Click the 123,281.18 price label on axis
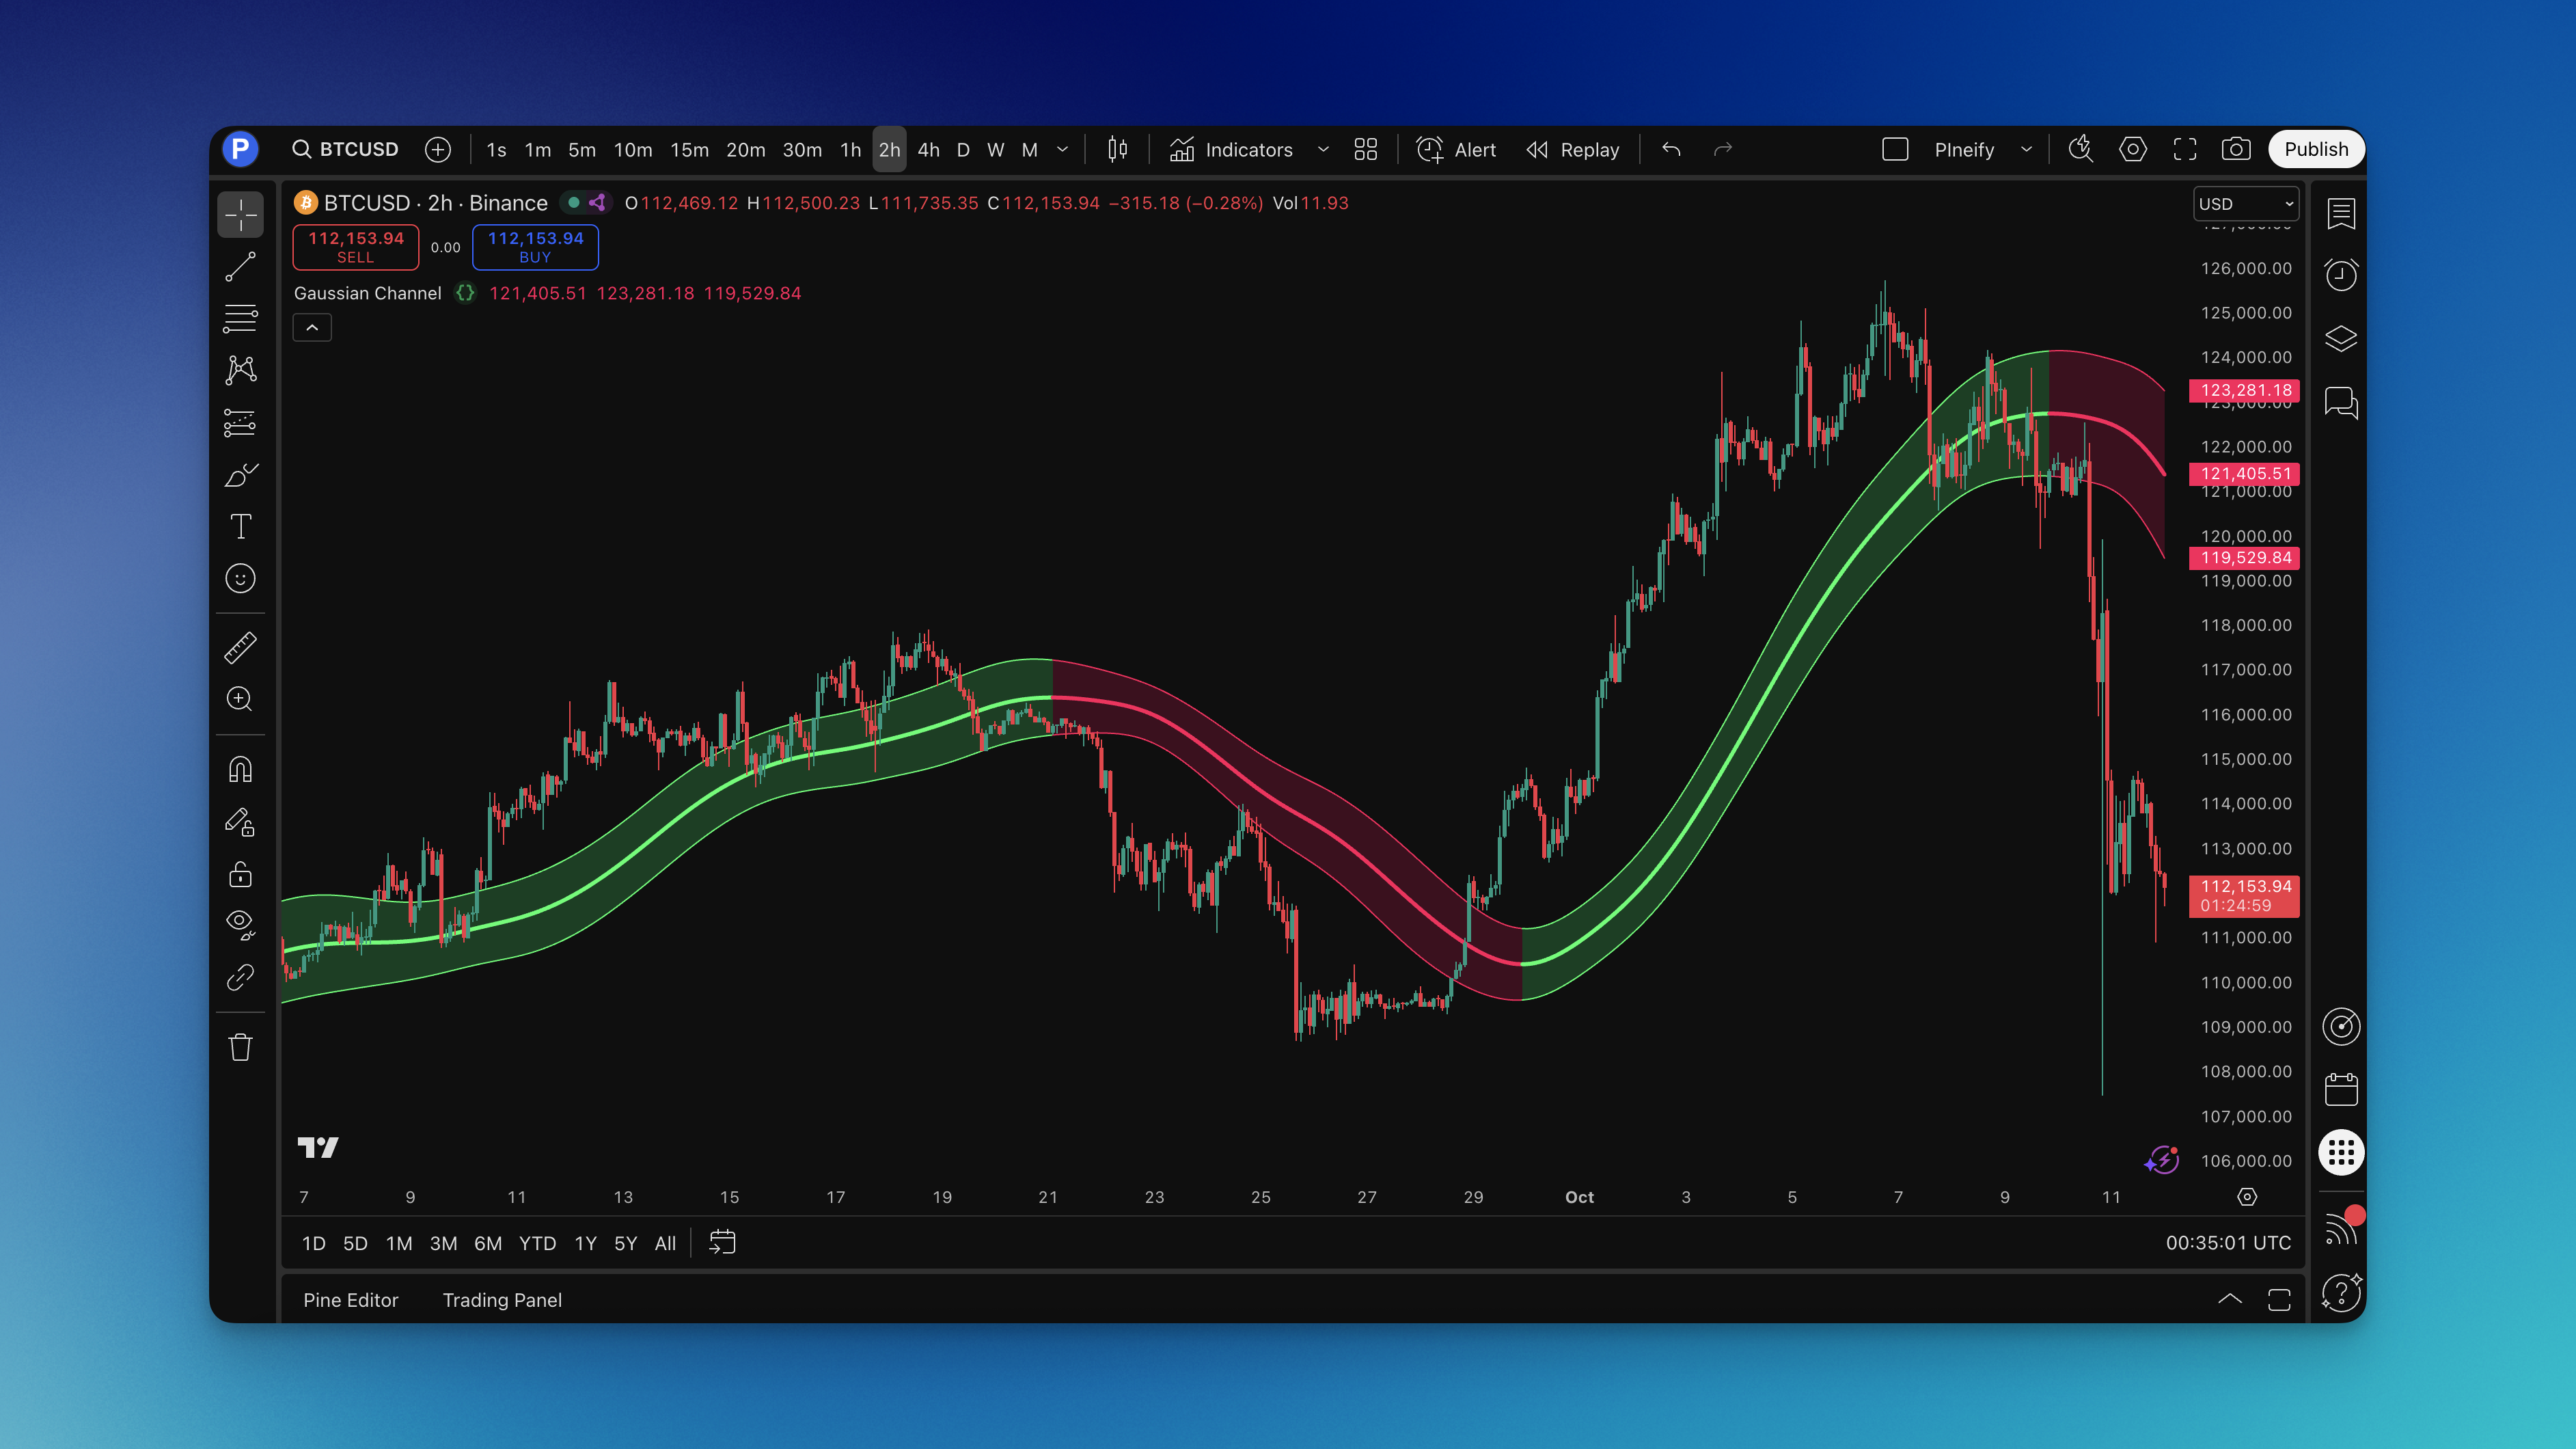 click(2244, 390)
